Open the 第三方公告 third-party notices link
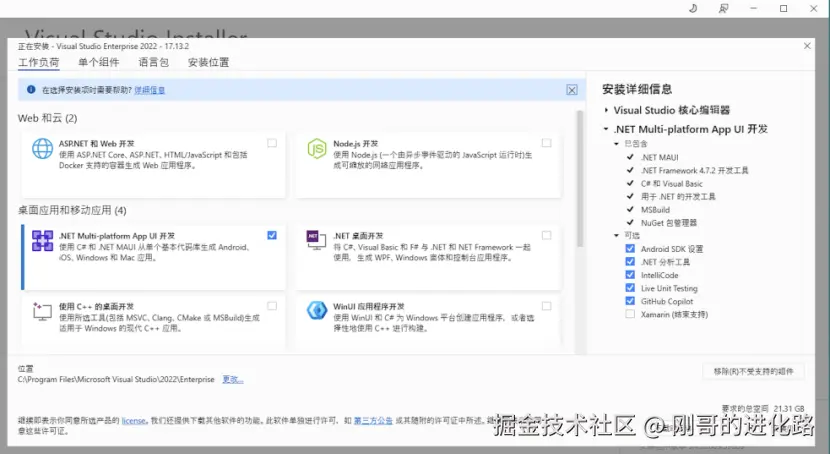 pyautogui.click(x=373, y=421)
